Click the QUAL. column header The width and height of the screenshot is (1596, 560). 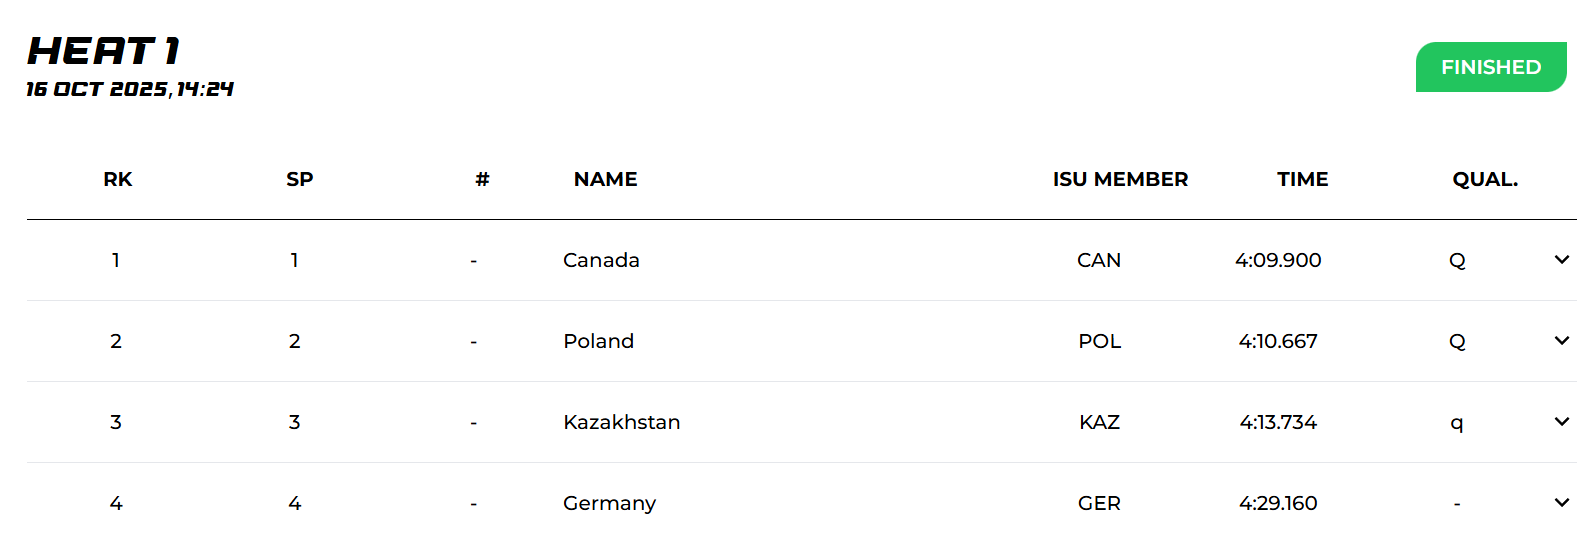coord(1485,180)
